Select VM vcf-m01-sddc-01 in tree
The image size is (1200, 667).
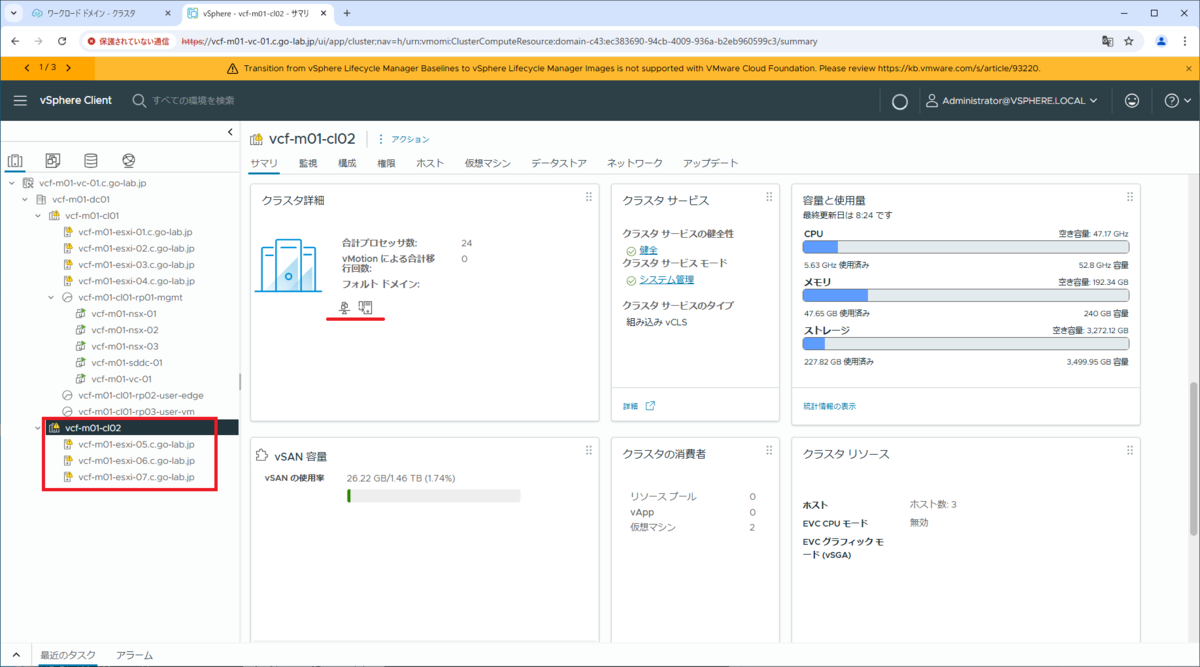[x=126, y=363]
